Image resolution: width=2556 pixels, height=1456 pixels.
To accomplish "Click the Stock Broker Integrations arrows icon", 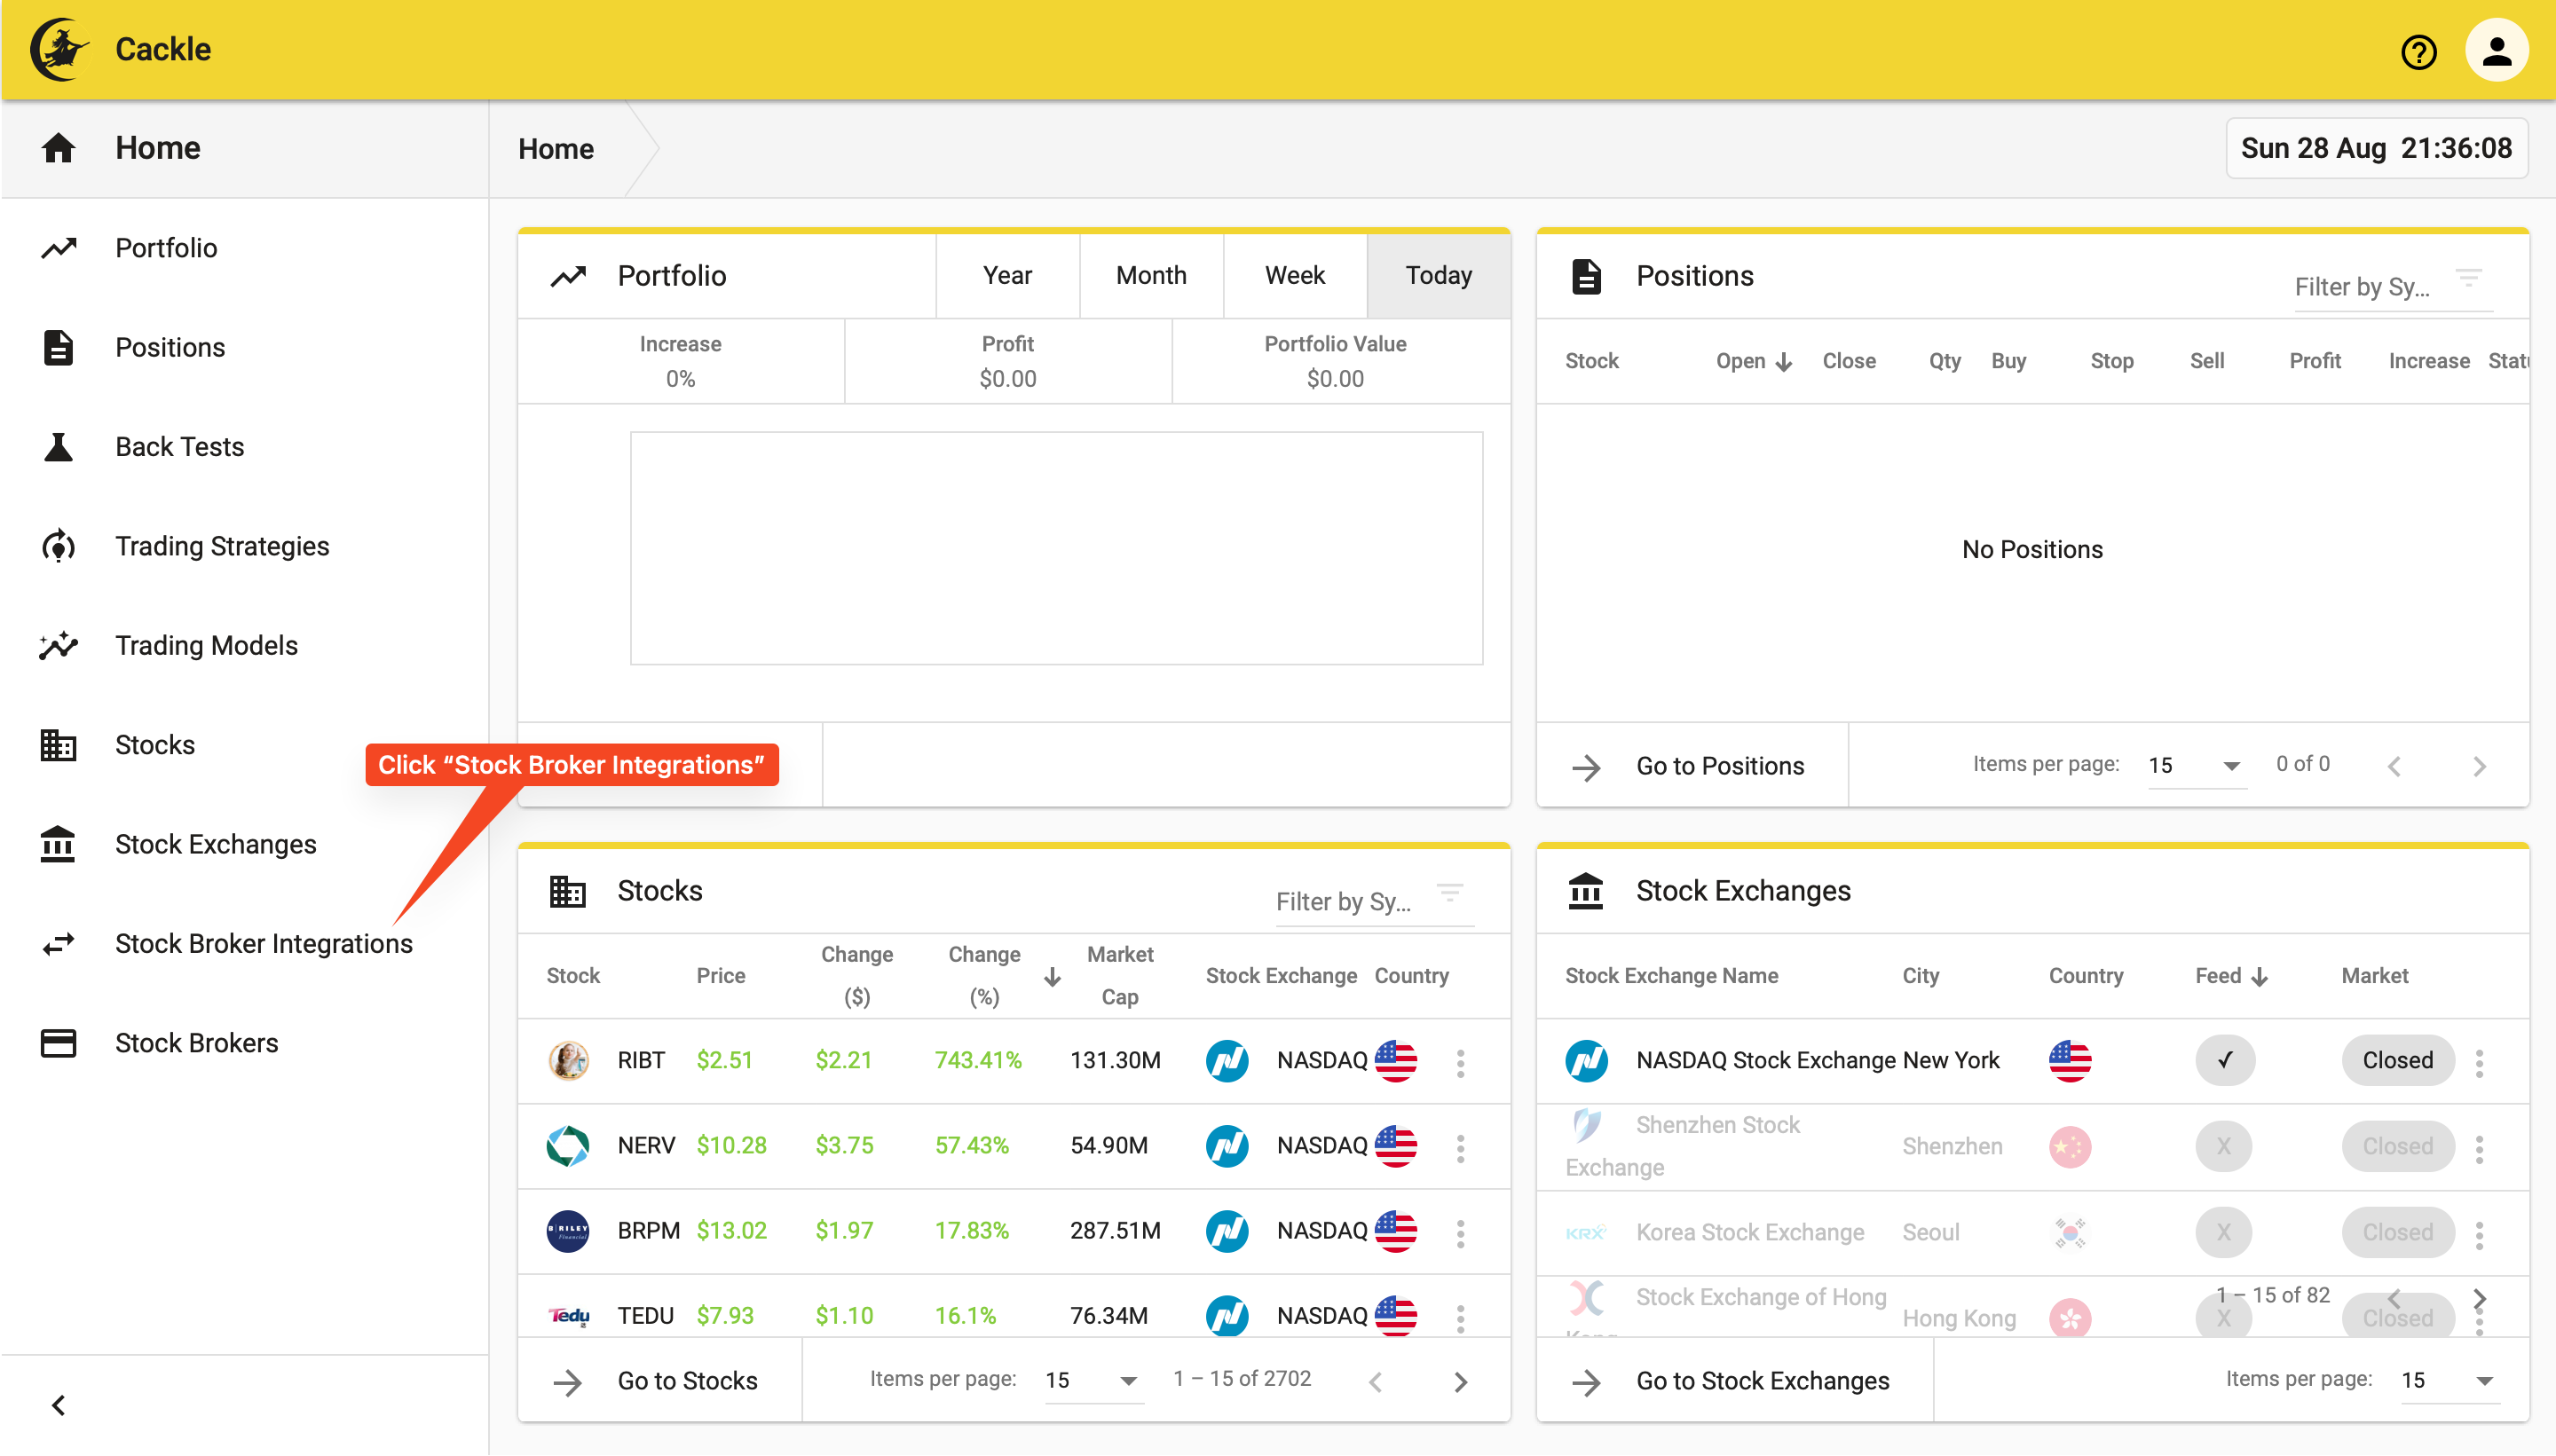I will pos(58,944).
